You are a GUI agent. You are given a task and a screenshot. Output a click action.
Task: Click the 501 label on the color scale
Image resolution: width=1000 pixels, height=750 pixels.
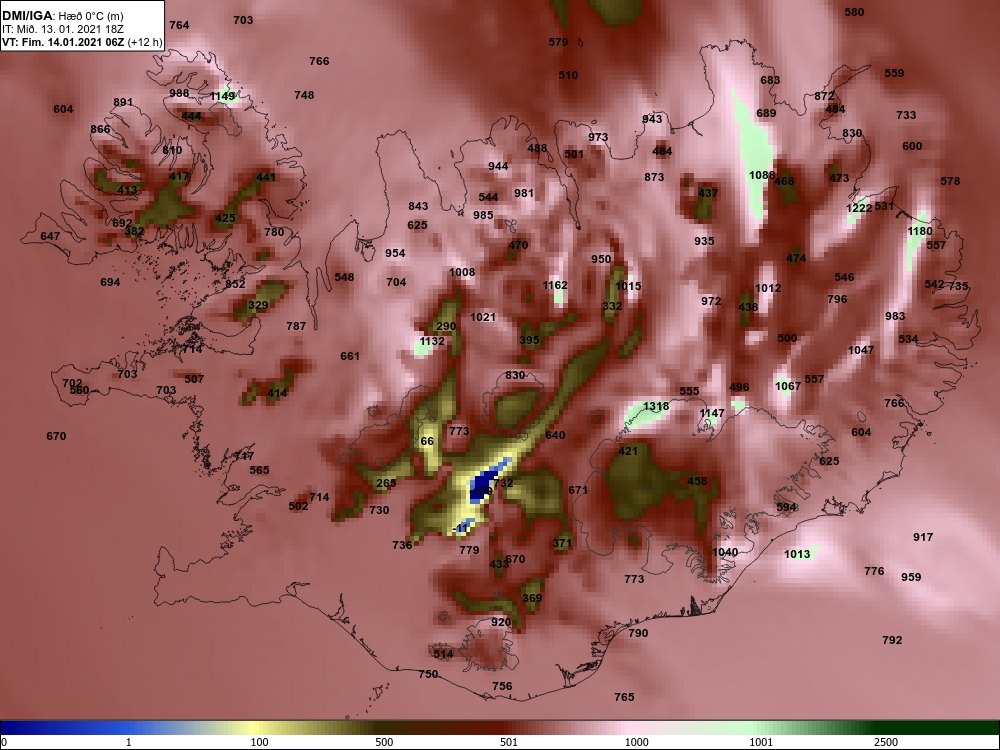509,742
